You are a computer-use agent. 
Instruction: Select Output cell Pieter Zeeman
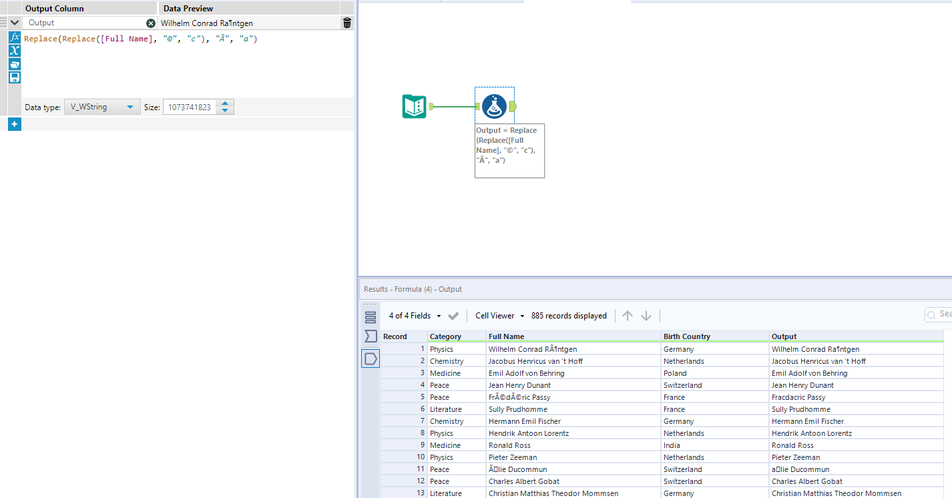click(x=856, y=457)
